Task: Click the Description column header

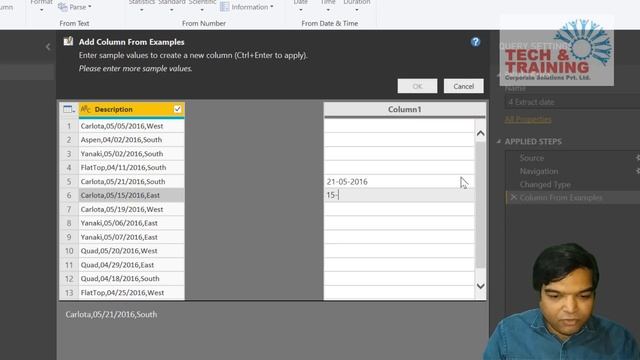Action: click(x=131, y=109)
